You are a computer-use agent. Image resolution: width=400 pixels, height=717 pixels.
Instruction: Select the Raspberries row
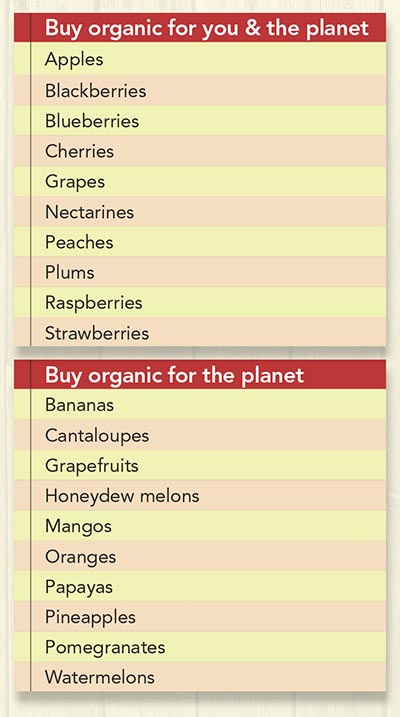pos(200,302)
